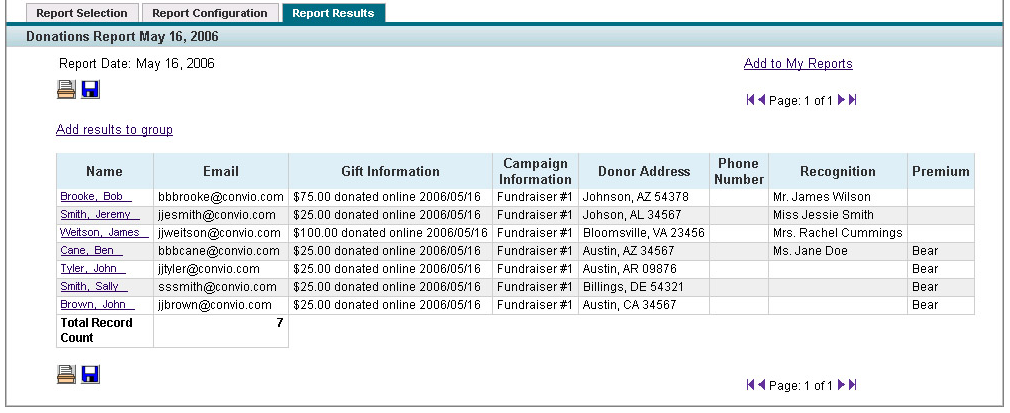Screen dimensions: 1010x413
Task: Click the Gift Information column header
Action: click(x=390, y=171)
